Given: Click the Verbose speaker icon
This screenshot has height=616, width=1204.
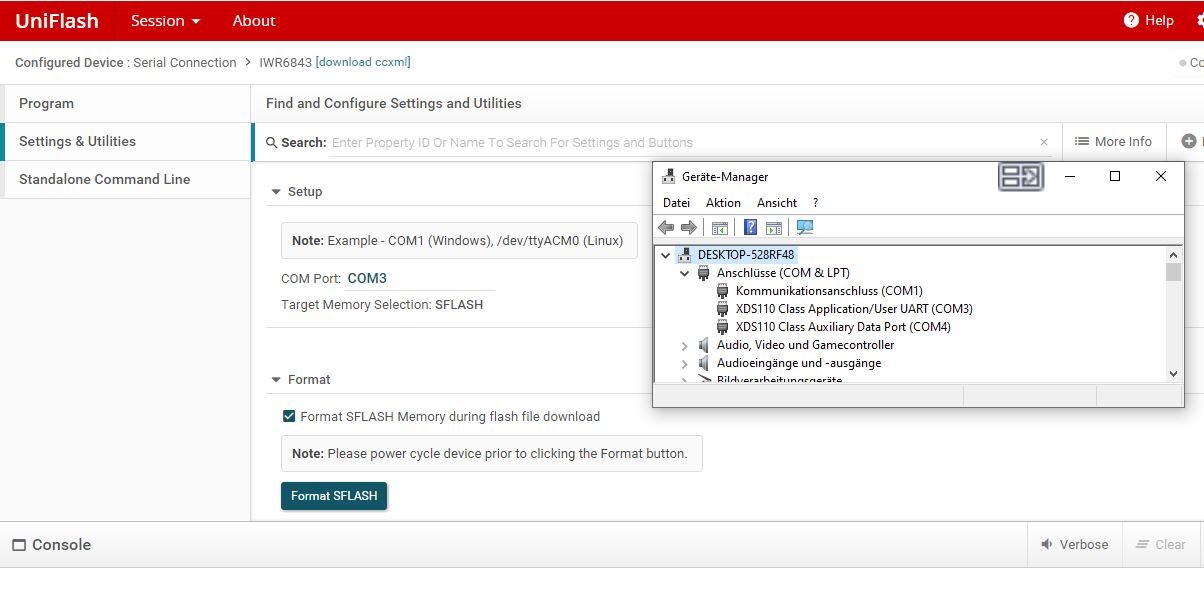Looking at the screenshot, I should (x=1046, y=545).
